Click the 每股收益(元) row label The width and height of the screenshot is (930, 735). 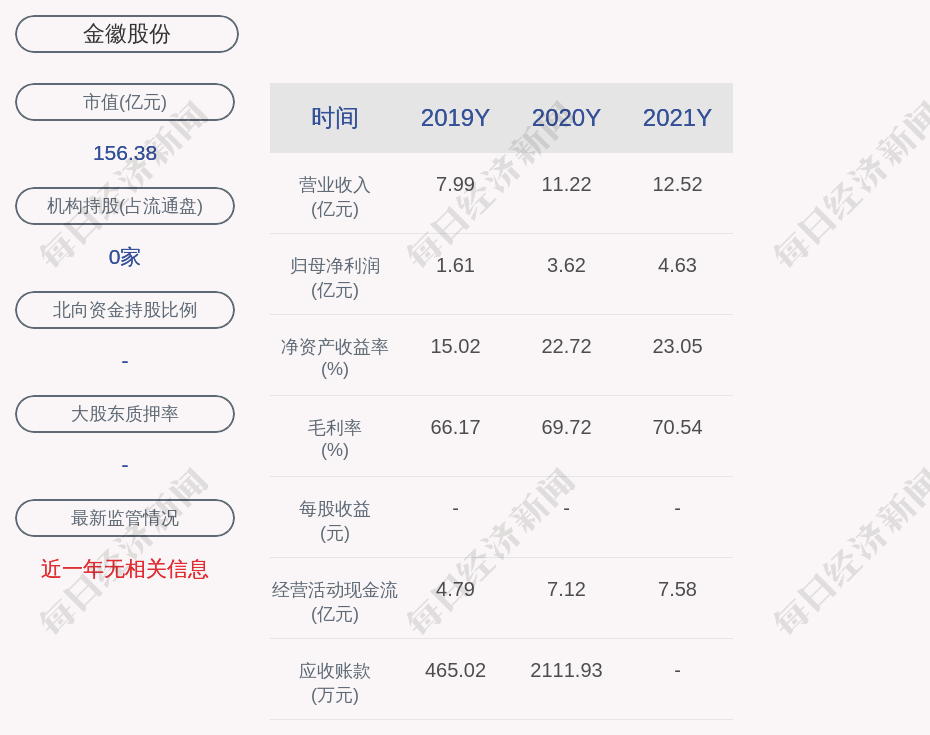pos(335,521)
